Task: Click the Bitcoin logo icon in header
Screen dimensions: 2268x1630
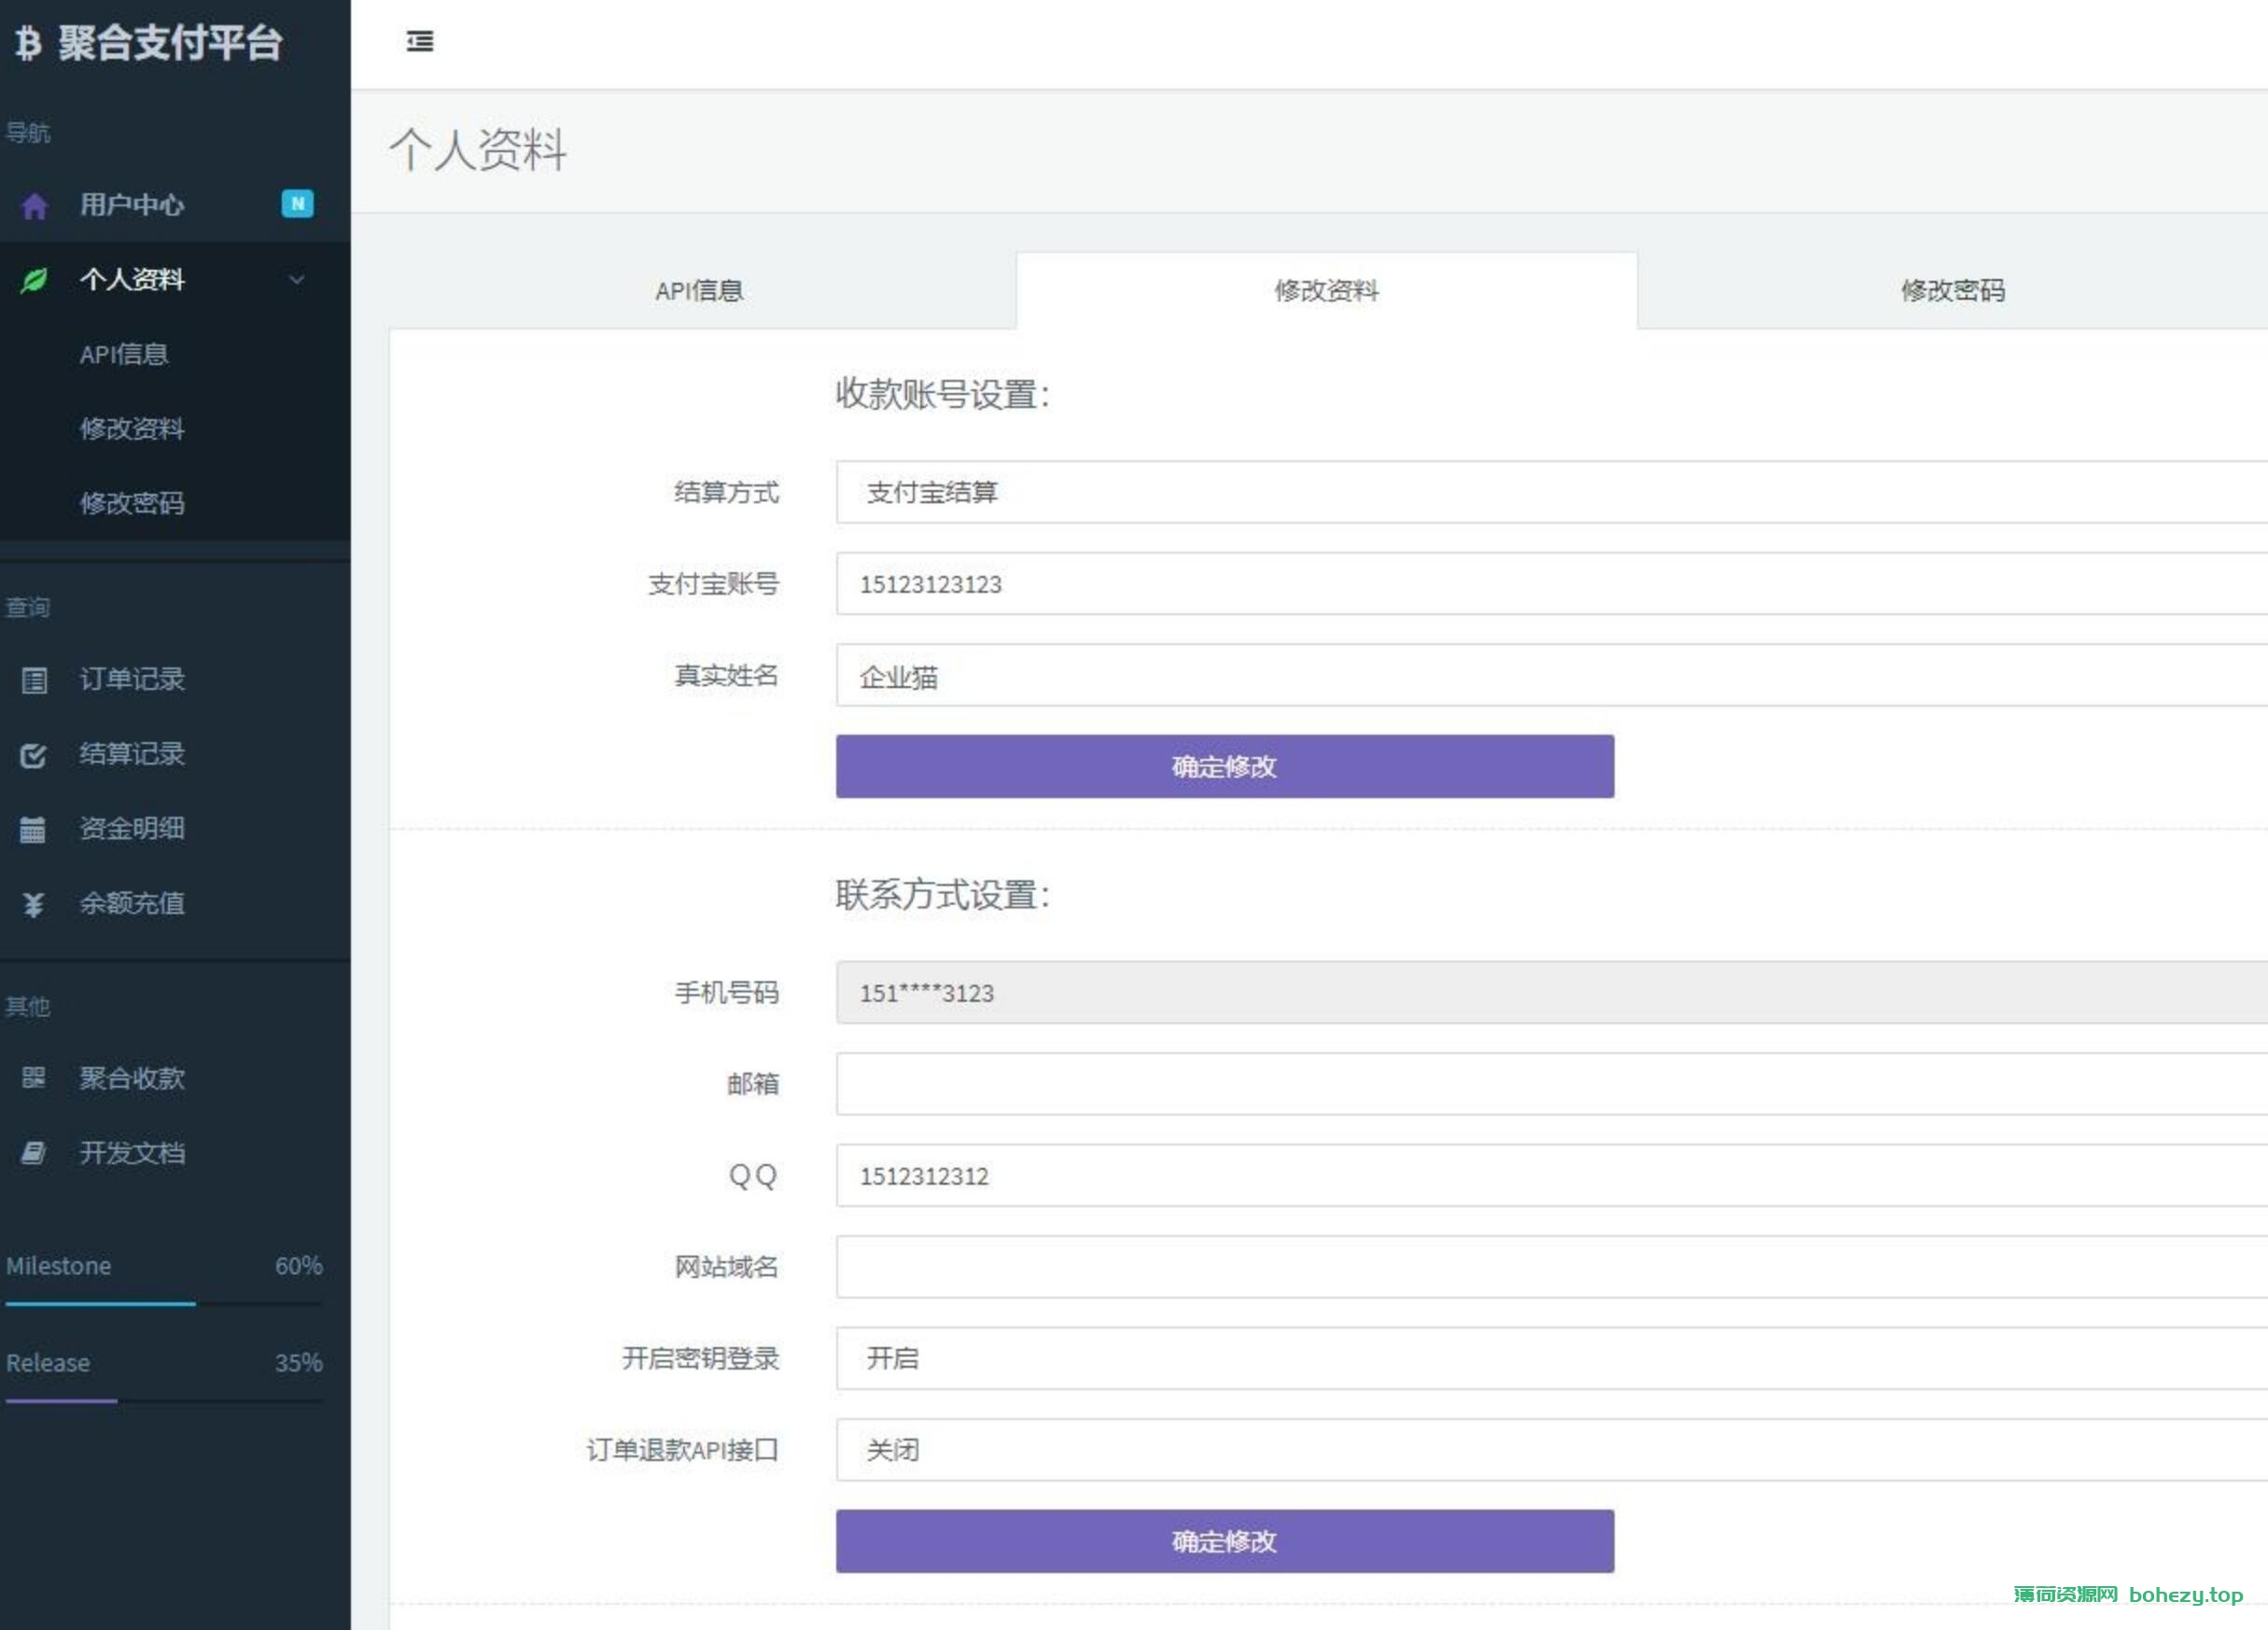Action: click(x=29, y=42)
